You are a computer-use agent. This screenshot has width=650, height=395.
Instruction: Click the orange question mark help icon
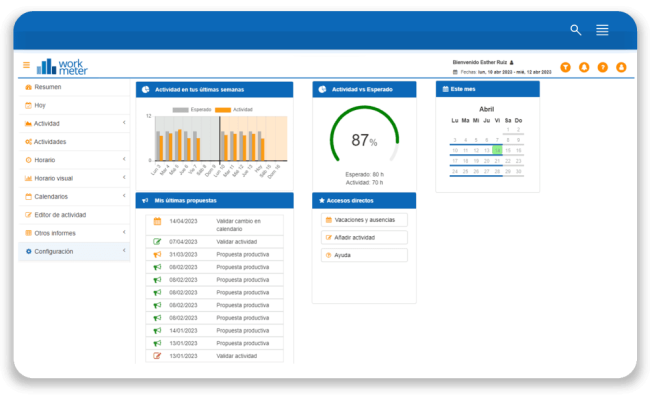tap(603, 67)
